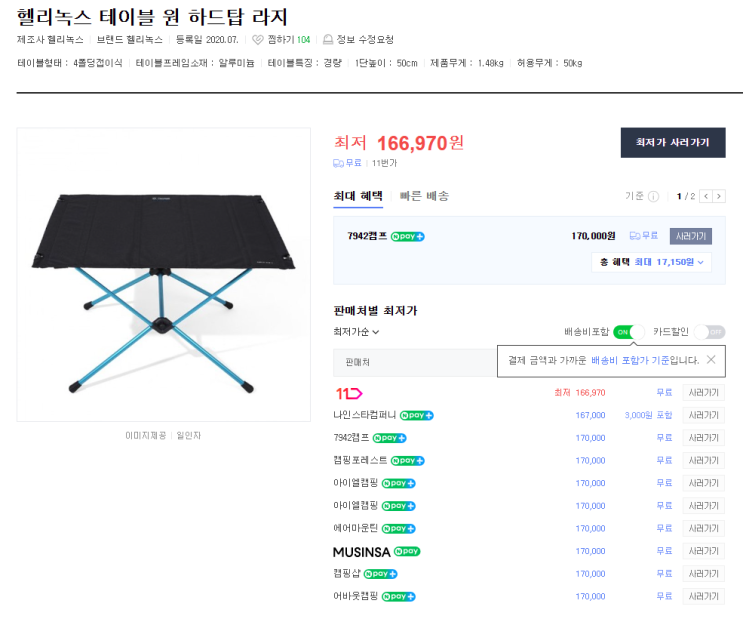This screenshot has height=625, width=743.
Task: Close the 배송비 포함가 기준 tooltip
Action: 711,360
